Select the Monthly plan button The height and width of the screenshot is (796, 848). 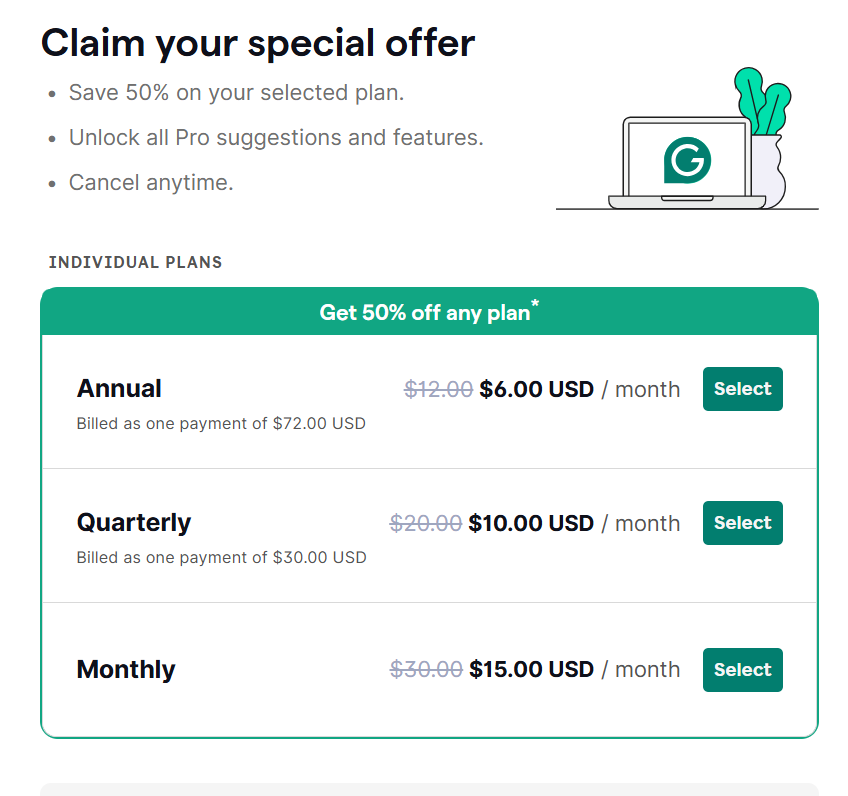(x=742, y=670)
